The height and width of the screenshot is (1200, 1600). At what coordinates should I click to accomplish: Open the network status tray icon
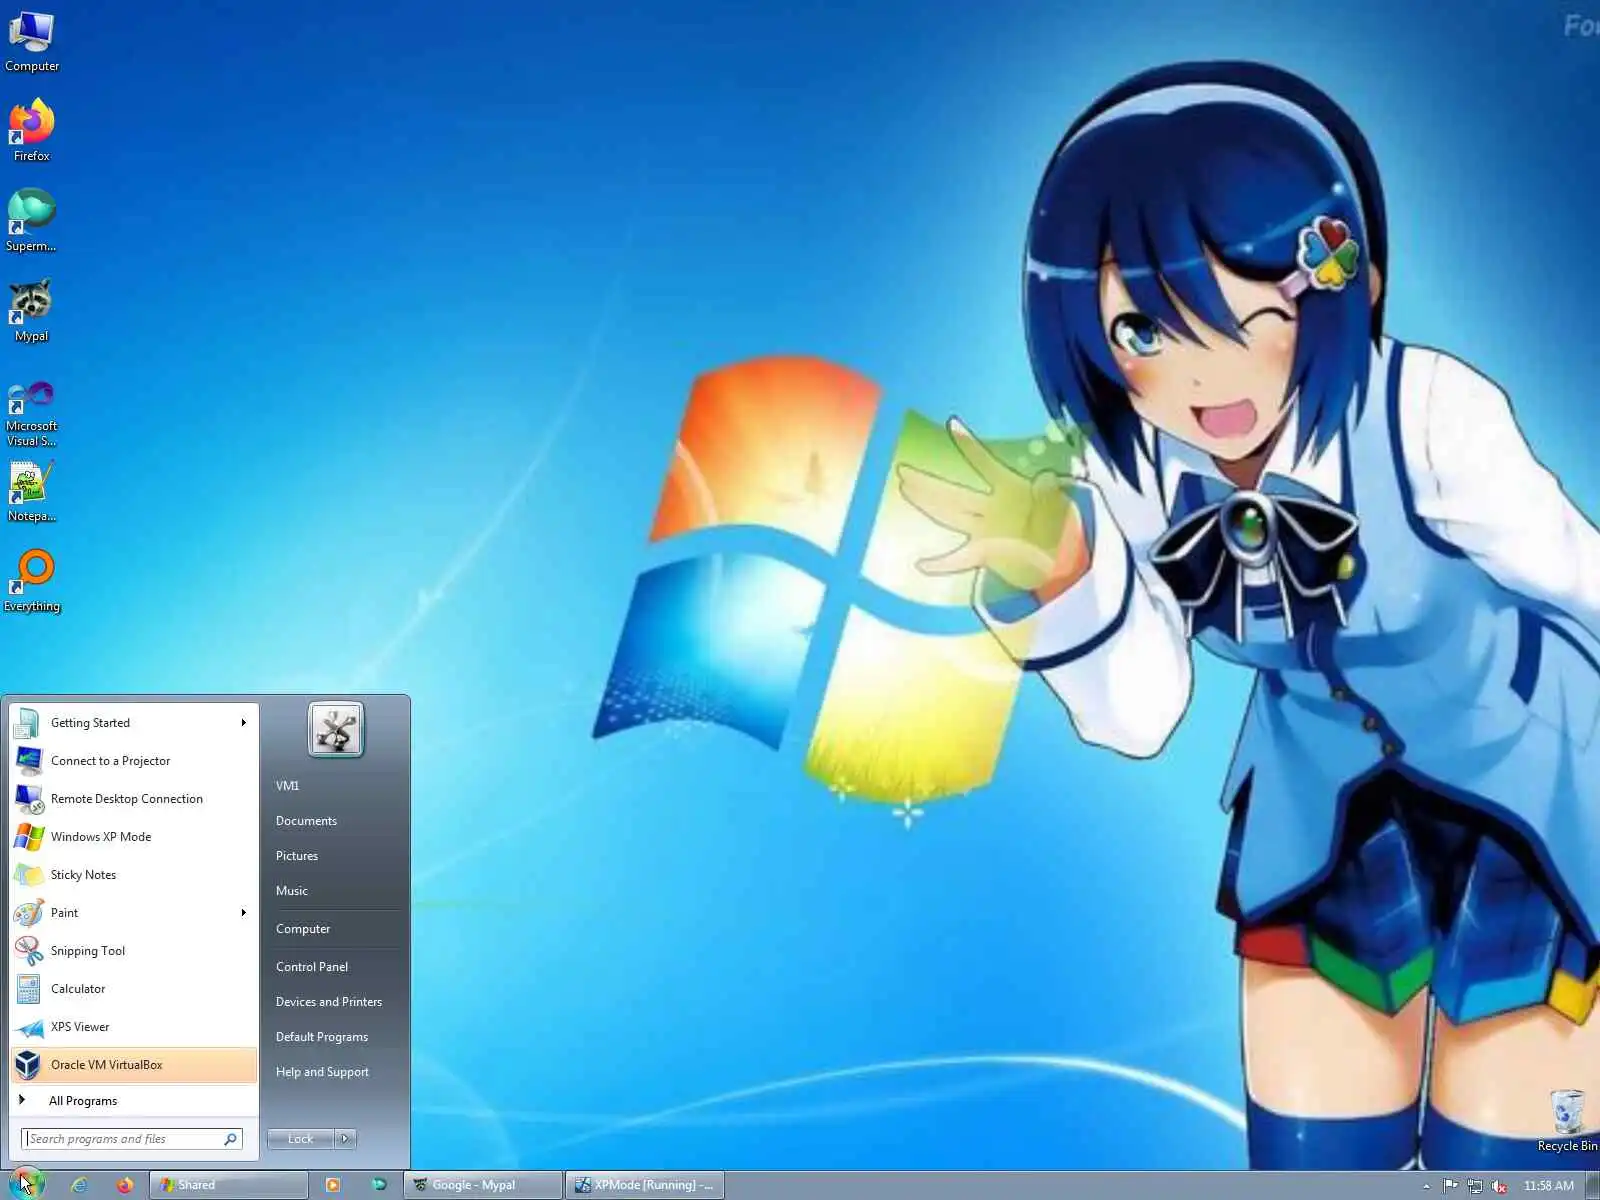point(1475,1186)
